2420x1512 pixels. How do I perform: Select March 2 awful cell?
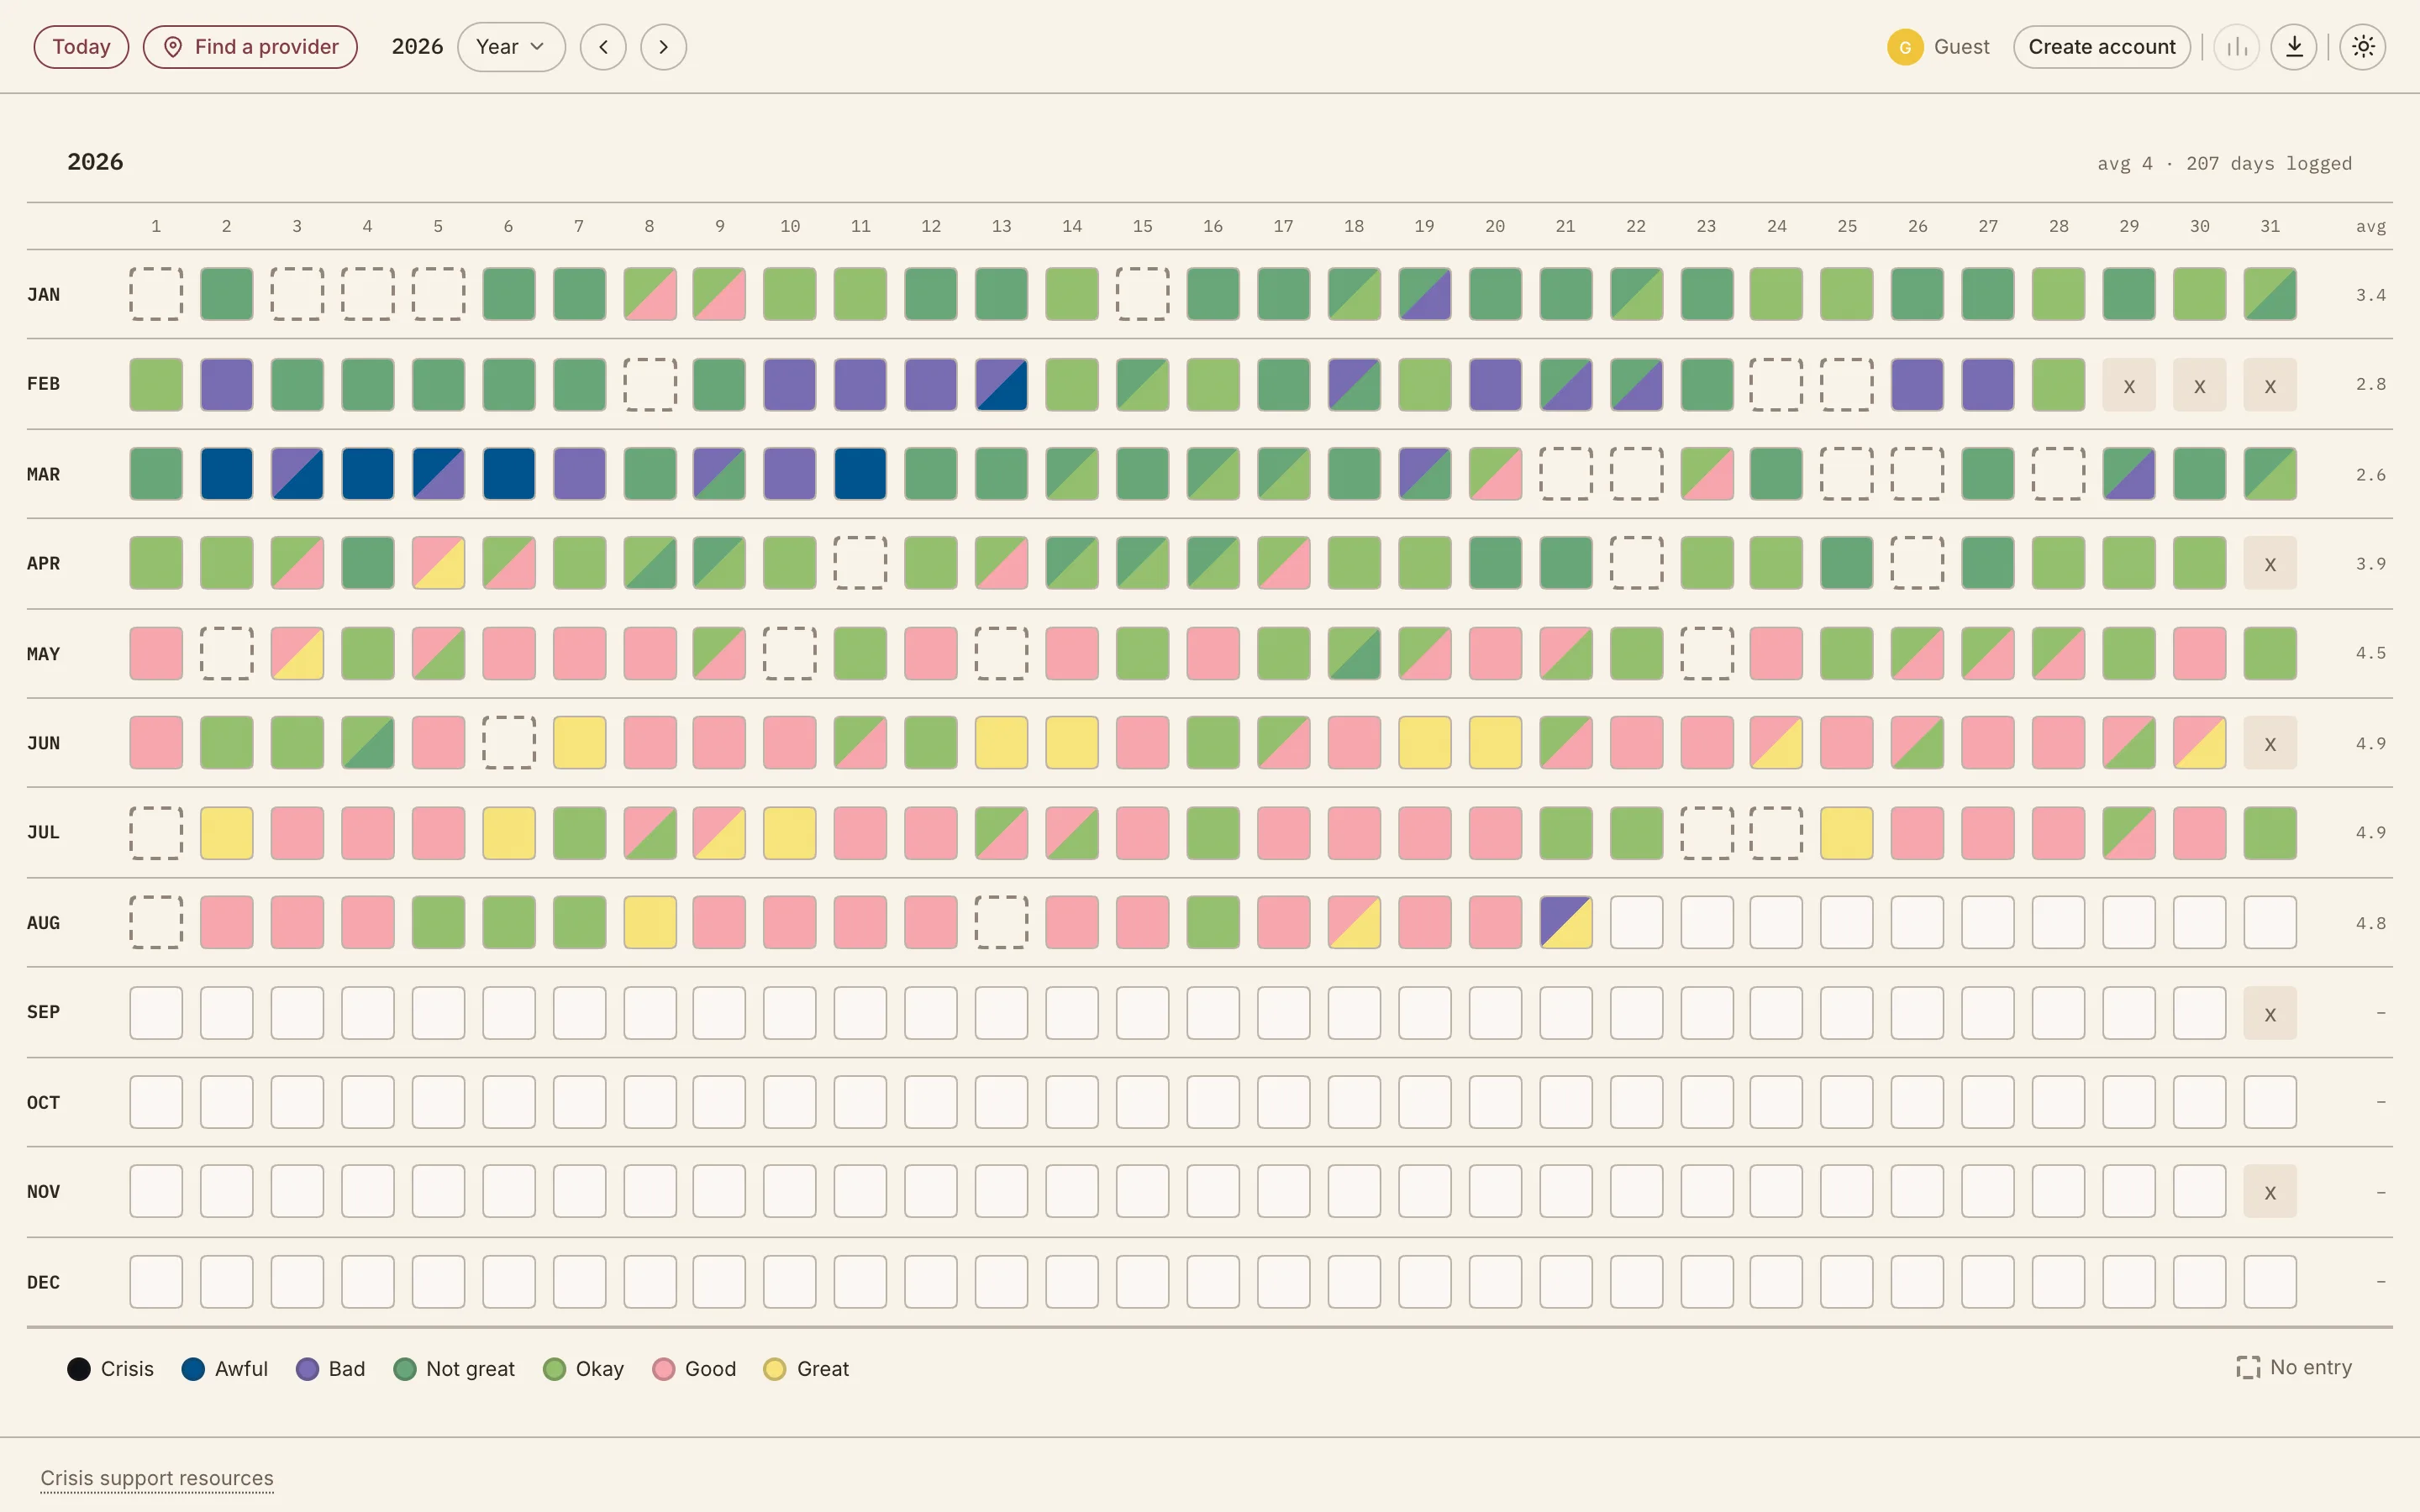click(x=227, y=473)
